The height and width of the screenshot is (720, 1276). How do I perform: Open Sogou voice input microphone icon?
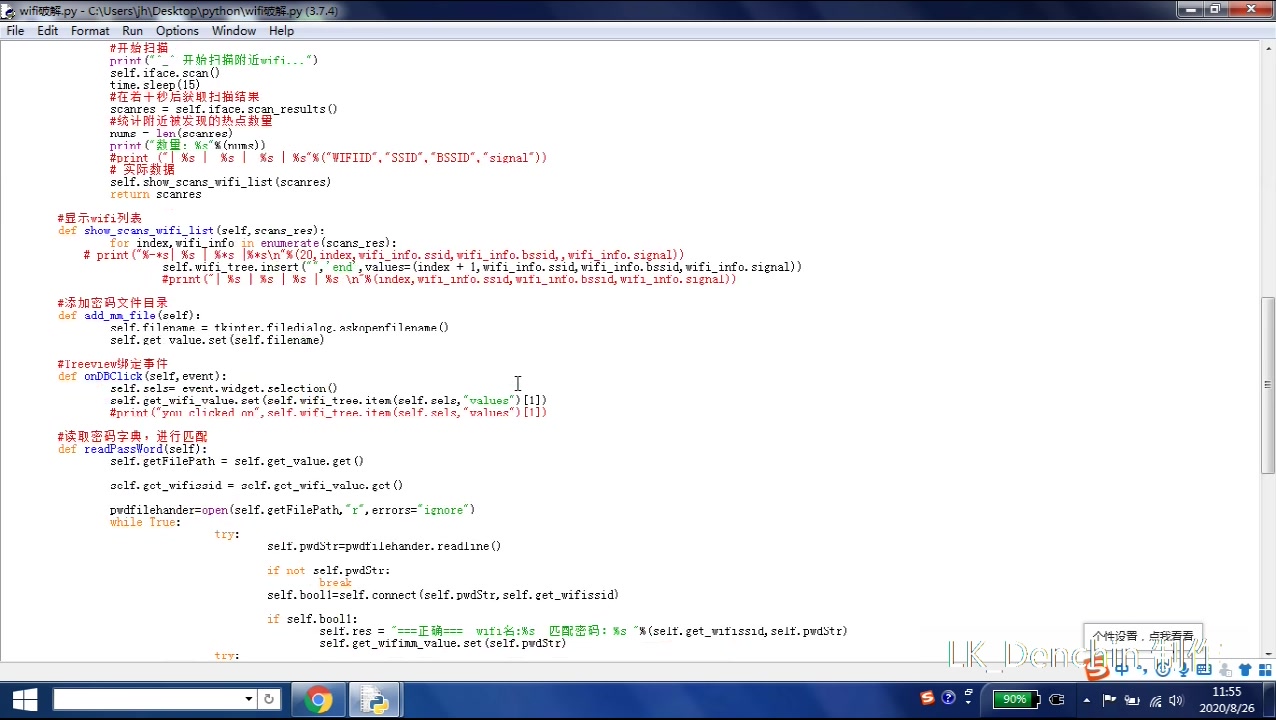(1183, 670)
